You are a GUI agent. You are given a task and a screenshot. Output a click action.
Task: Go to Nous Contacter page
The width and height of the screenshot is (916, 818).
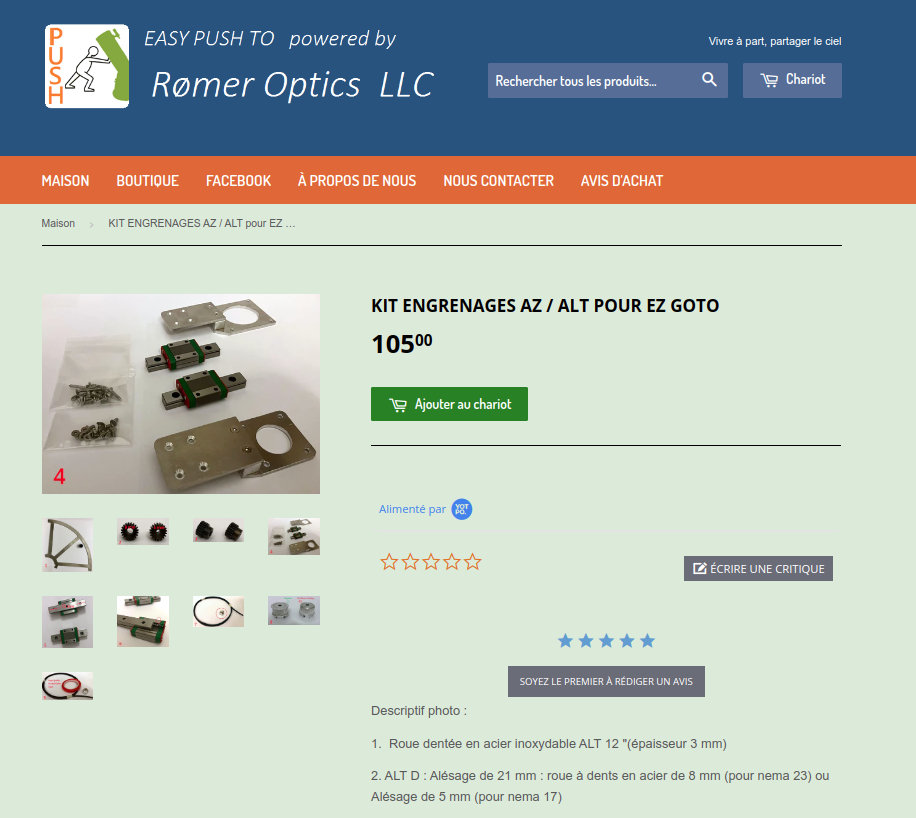tap(498, 181)
